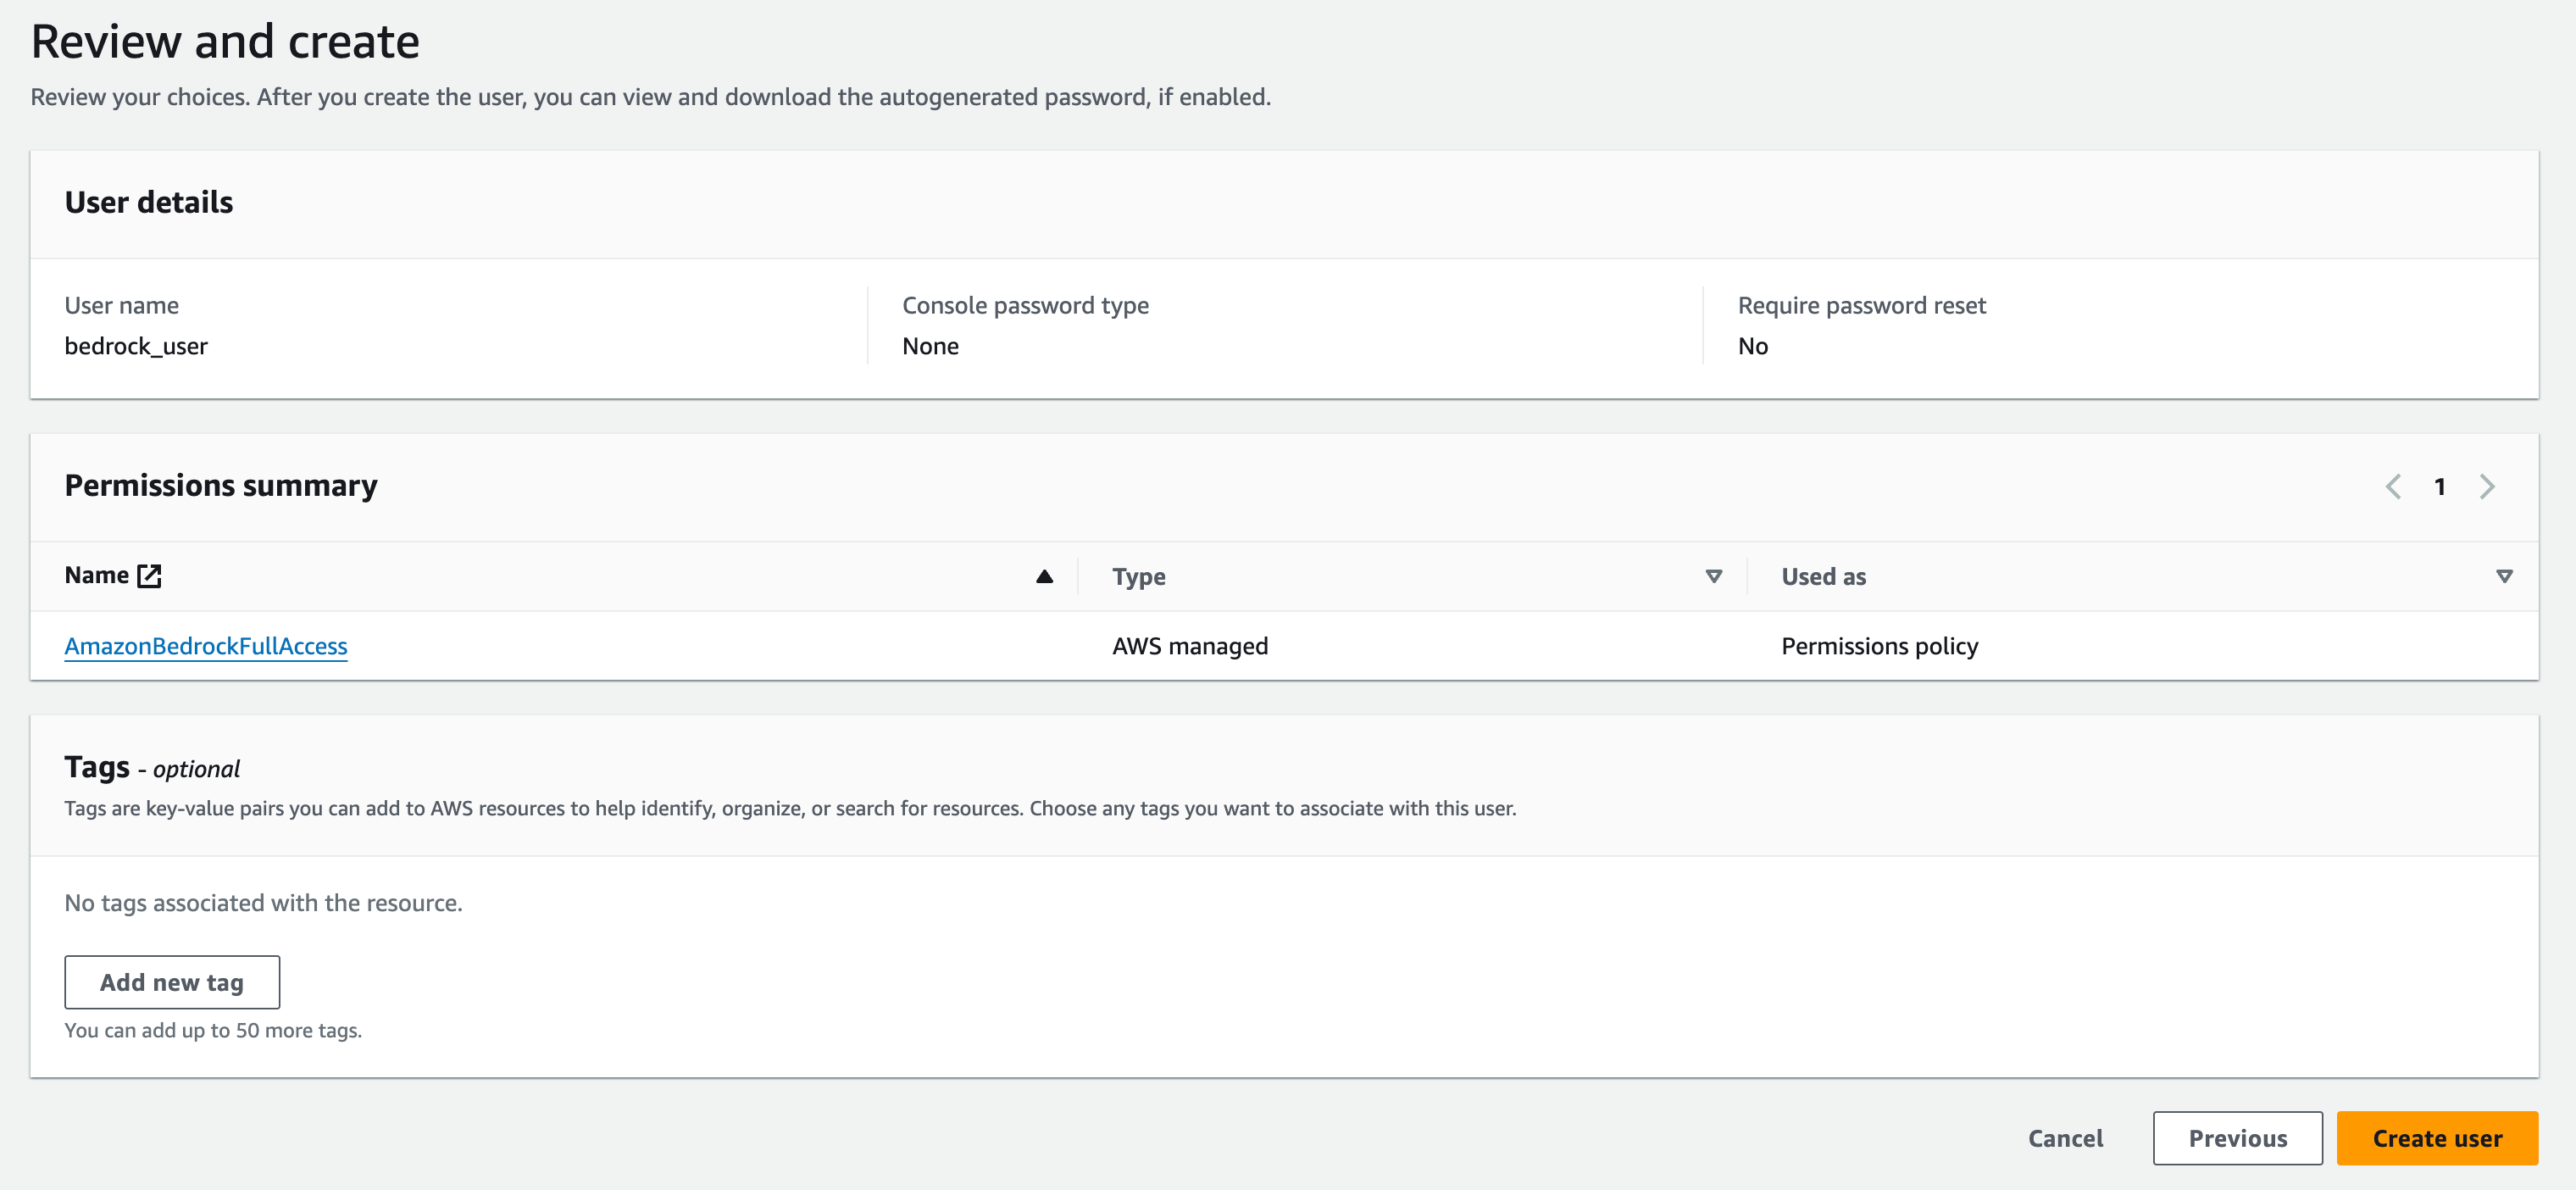Image resolution: width=2576 pixels, height=1190 pixels.
Task: Go to next permissions page chevron
Action: pos(2487,487)
